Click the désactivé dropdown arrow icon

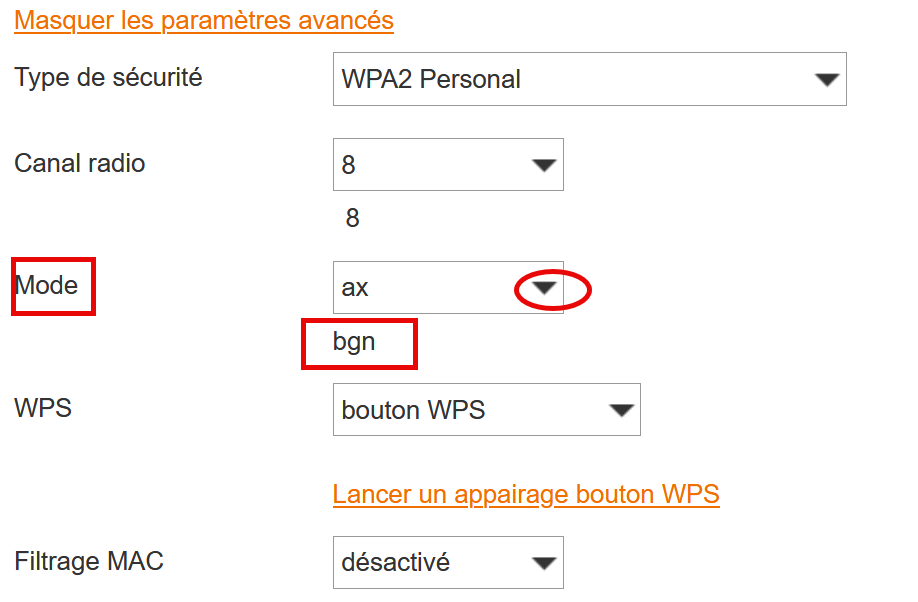pyautogui.click(x=546, y=562)
